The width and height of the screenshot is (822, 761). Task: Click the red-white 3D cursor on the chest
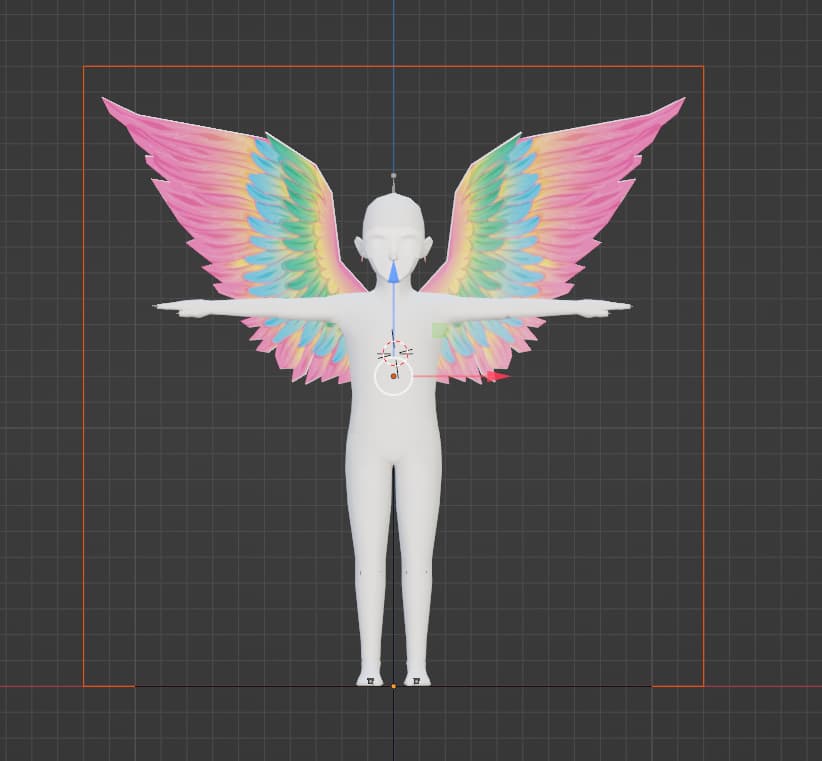click(x=395, y=352)
